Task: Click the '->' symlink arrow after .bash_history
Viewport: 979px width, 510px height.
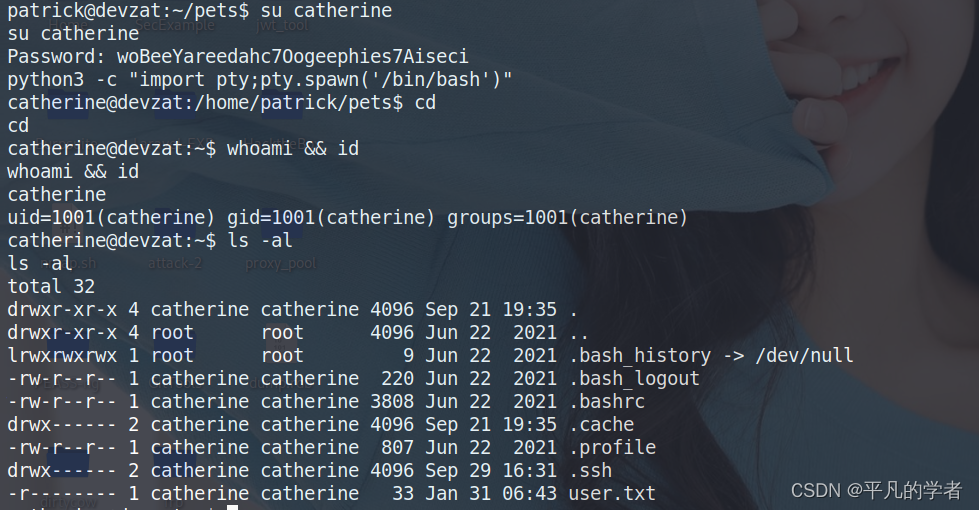Action: tap(734, 356)
